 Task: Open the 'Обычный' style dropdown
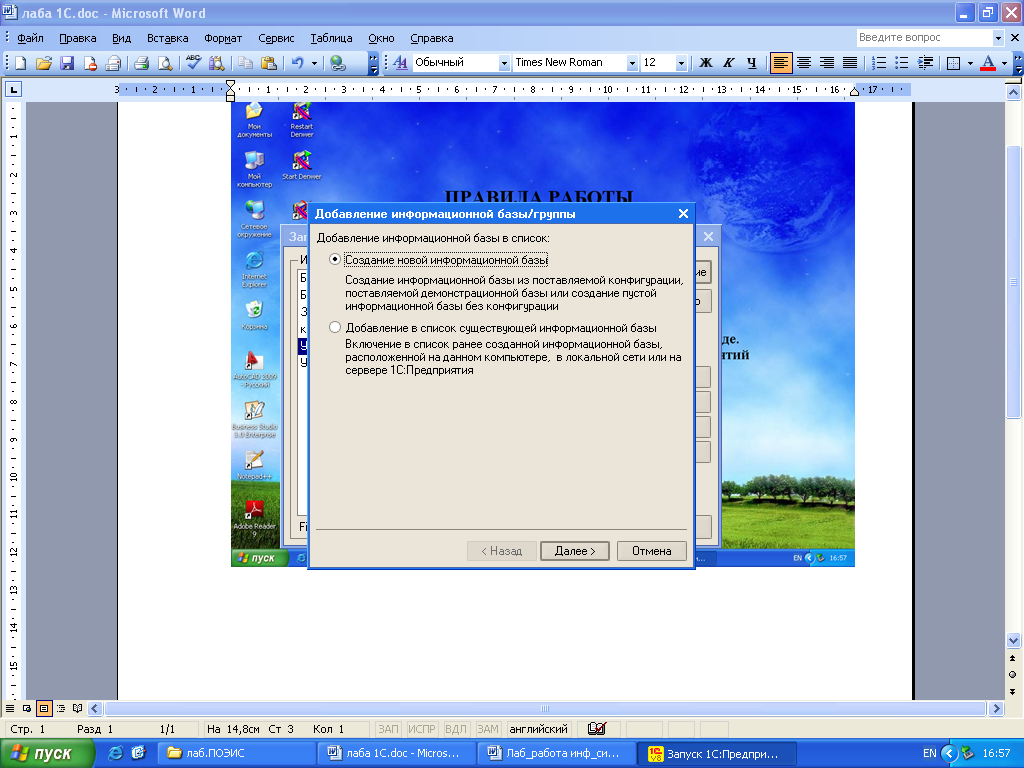coord(504,63)
